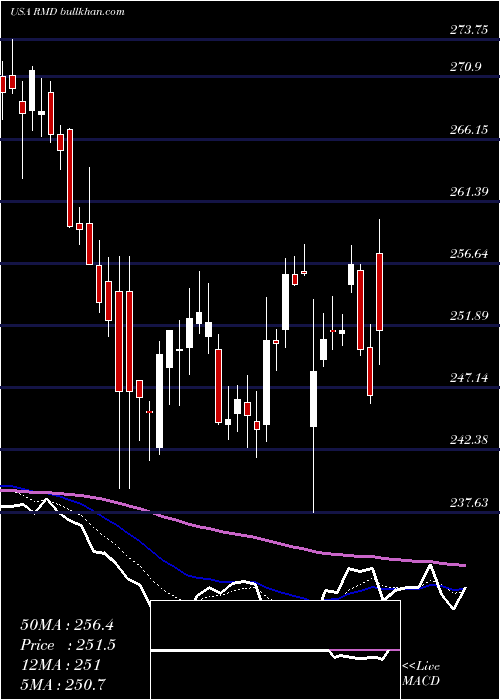Click the 256.64 price level label

469,254
